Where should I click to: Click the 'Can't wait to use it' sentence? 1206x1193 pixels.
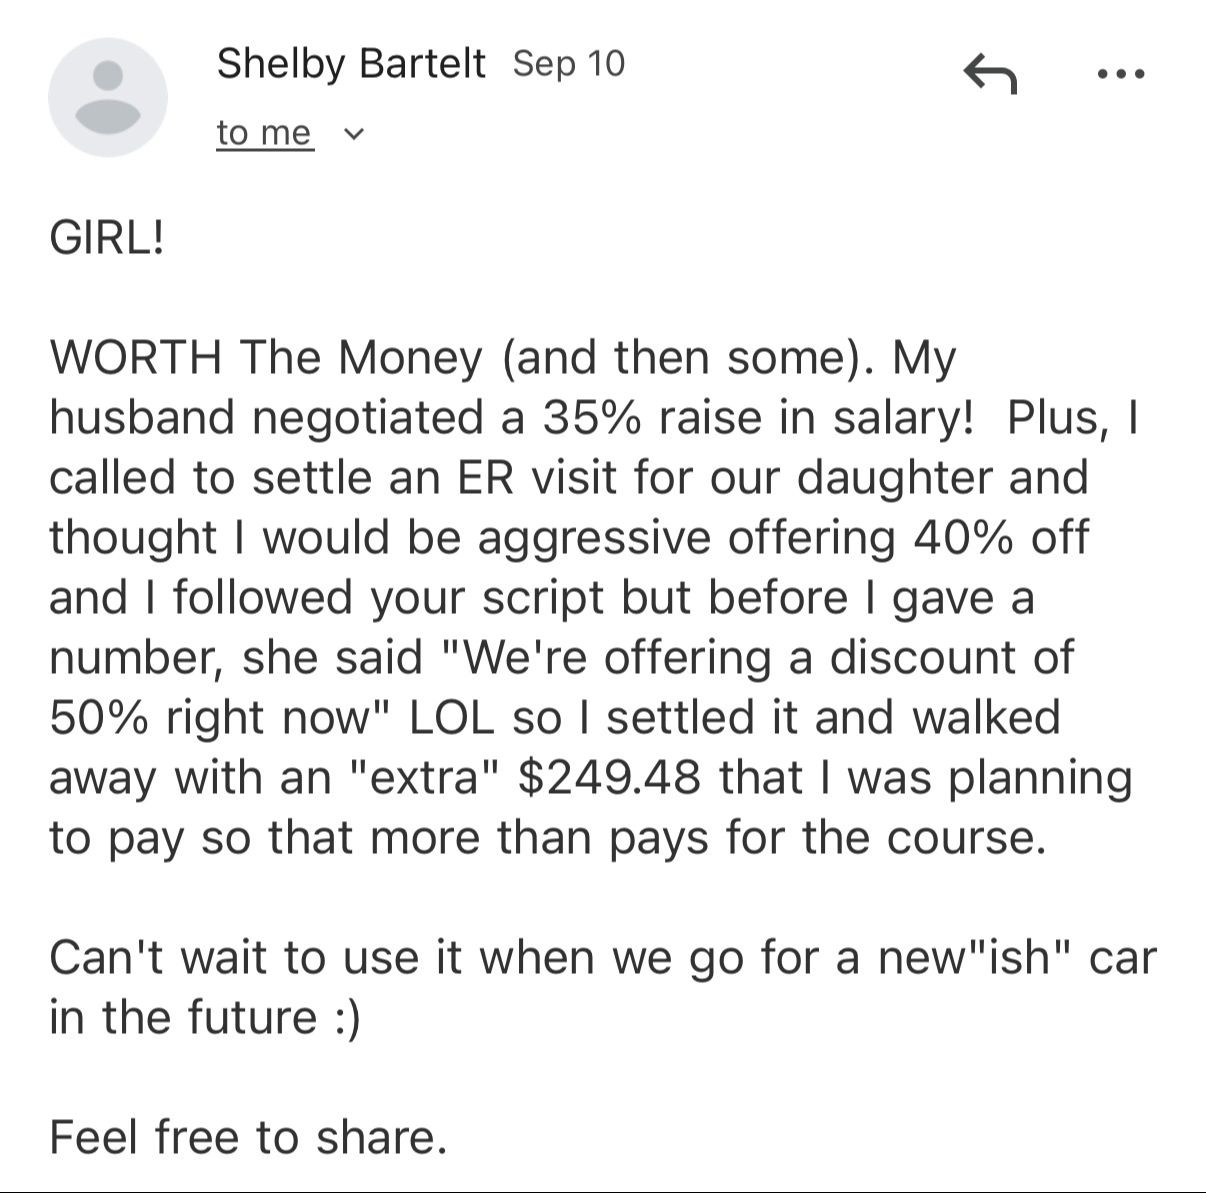235,957
